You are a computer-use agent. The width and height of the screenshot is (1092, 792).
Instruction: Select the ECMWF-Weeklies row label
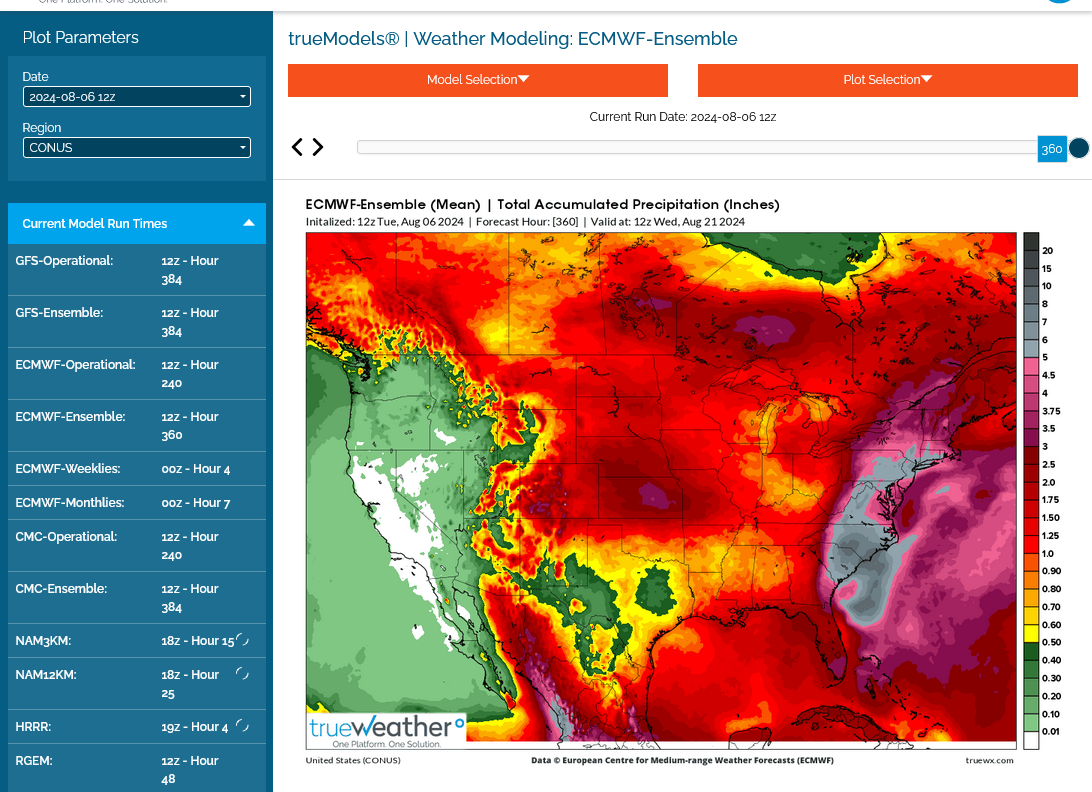[68, 469]
